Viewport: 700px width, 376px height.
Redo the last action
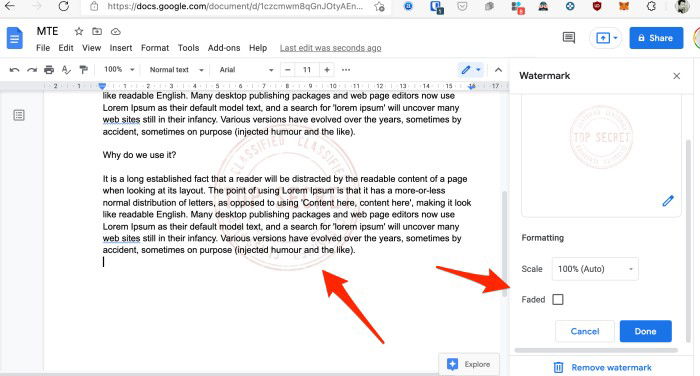tap(32, 70)
